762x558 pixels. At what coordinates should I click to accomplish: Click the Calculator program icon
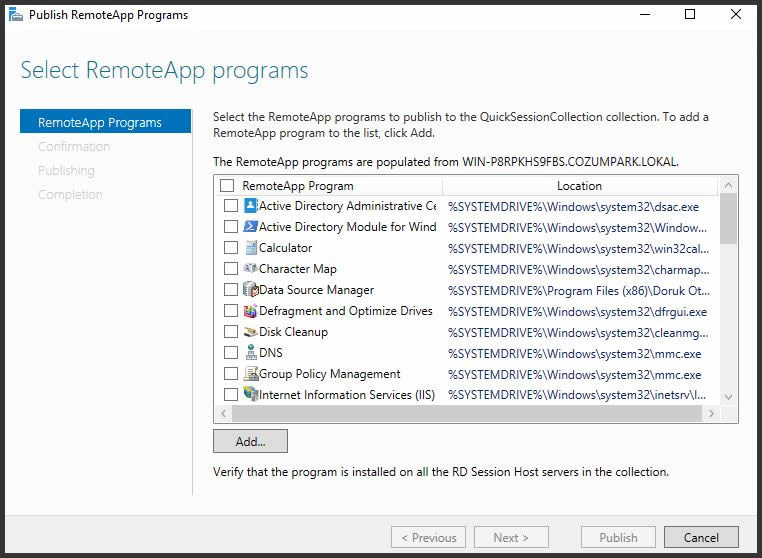coord(251,247)
